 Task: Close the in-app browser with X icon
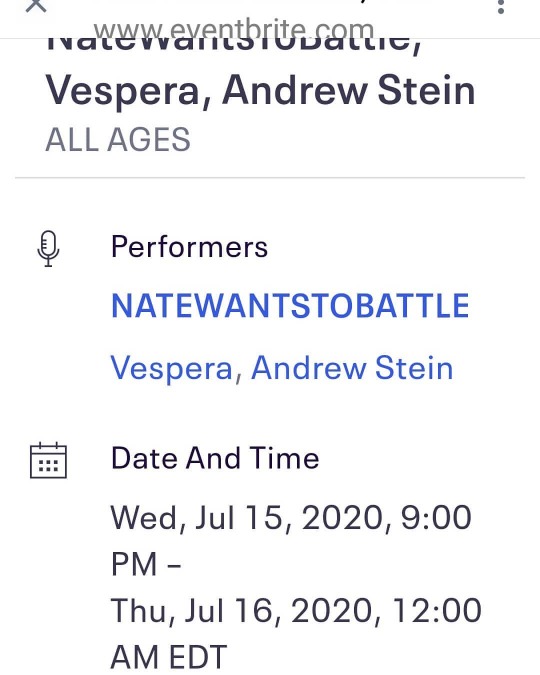(36, 4)
